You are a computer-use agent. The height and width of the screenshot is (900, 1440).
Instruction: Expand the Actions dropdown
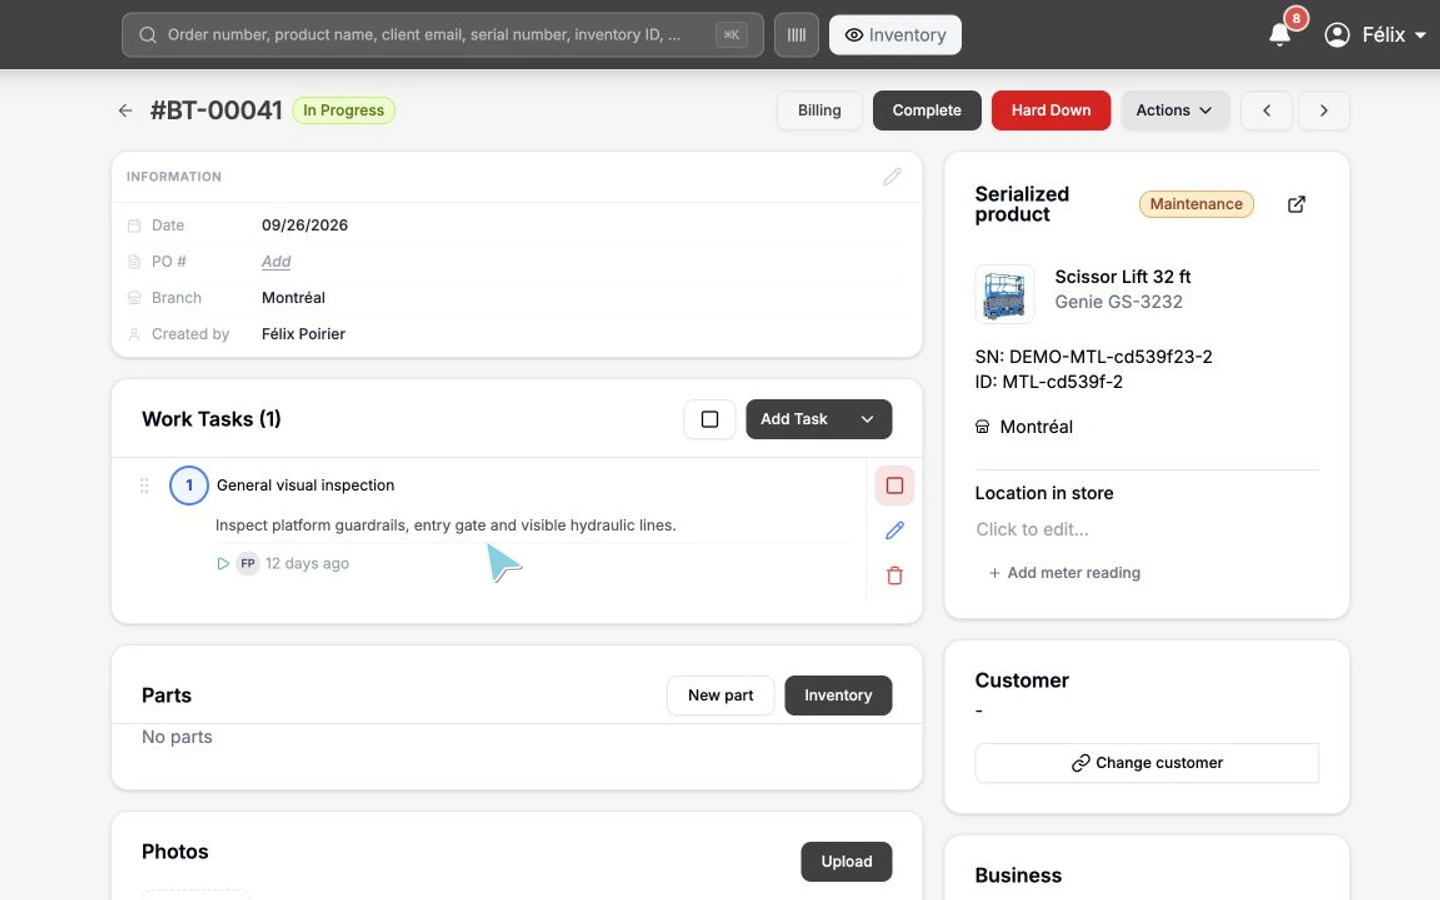pos(1174,110)
